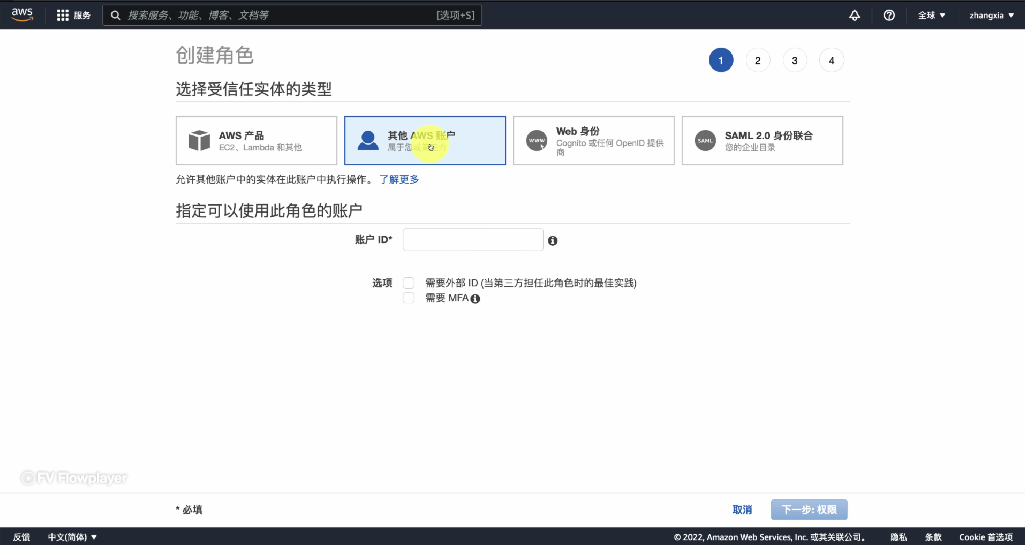
Task: Click the www web identity icon
Action: pos(537,140)
